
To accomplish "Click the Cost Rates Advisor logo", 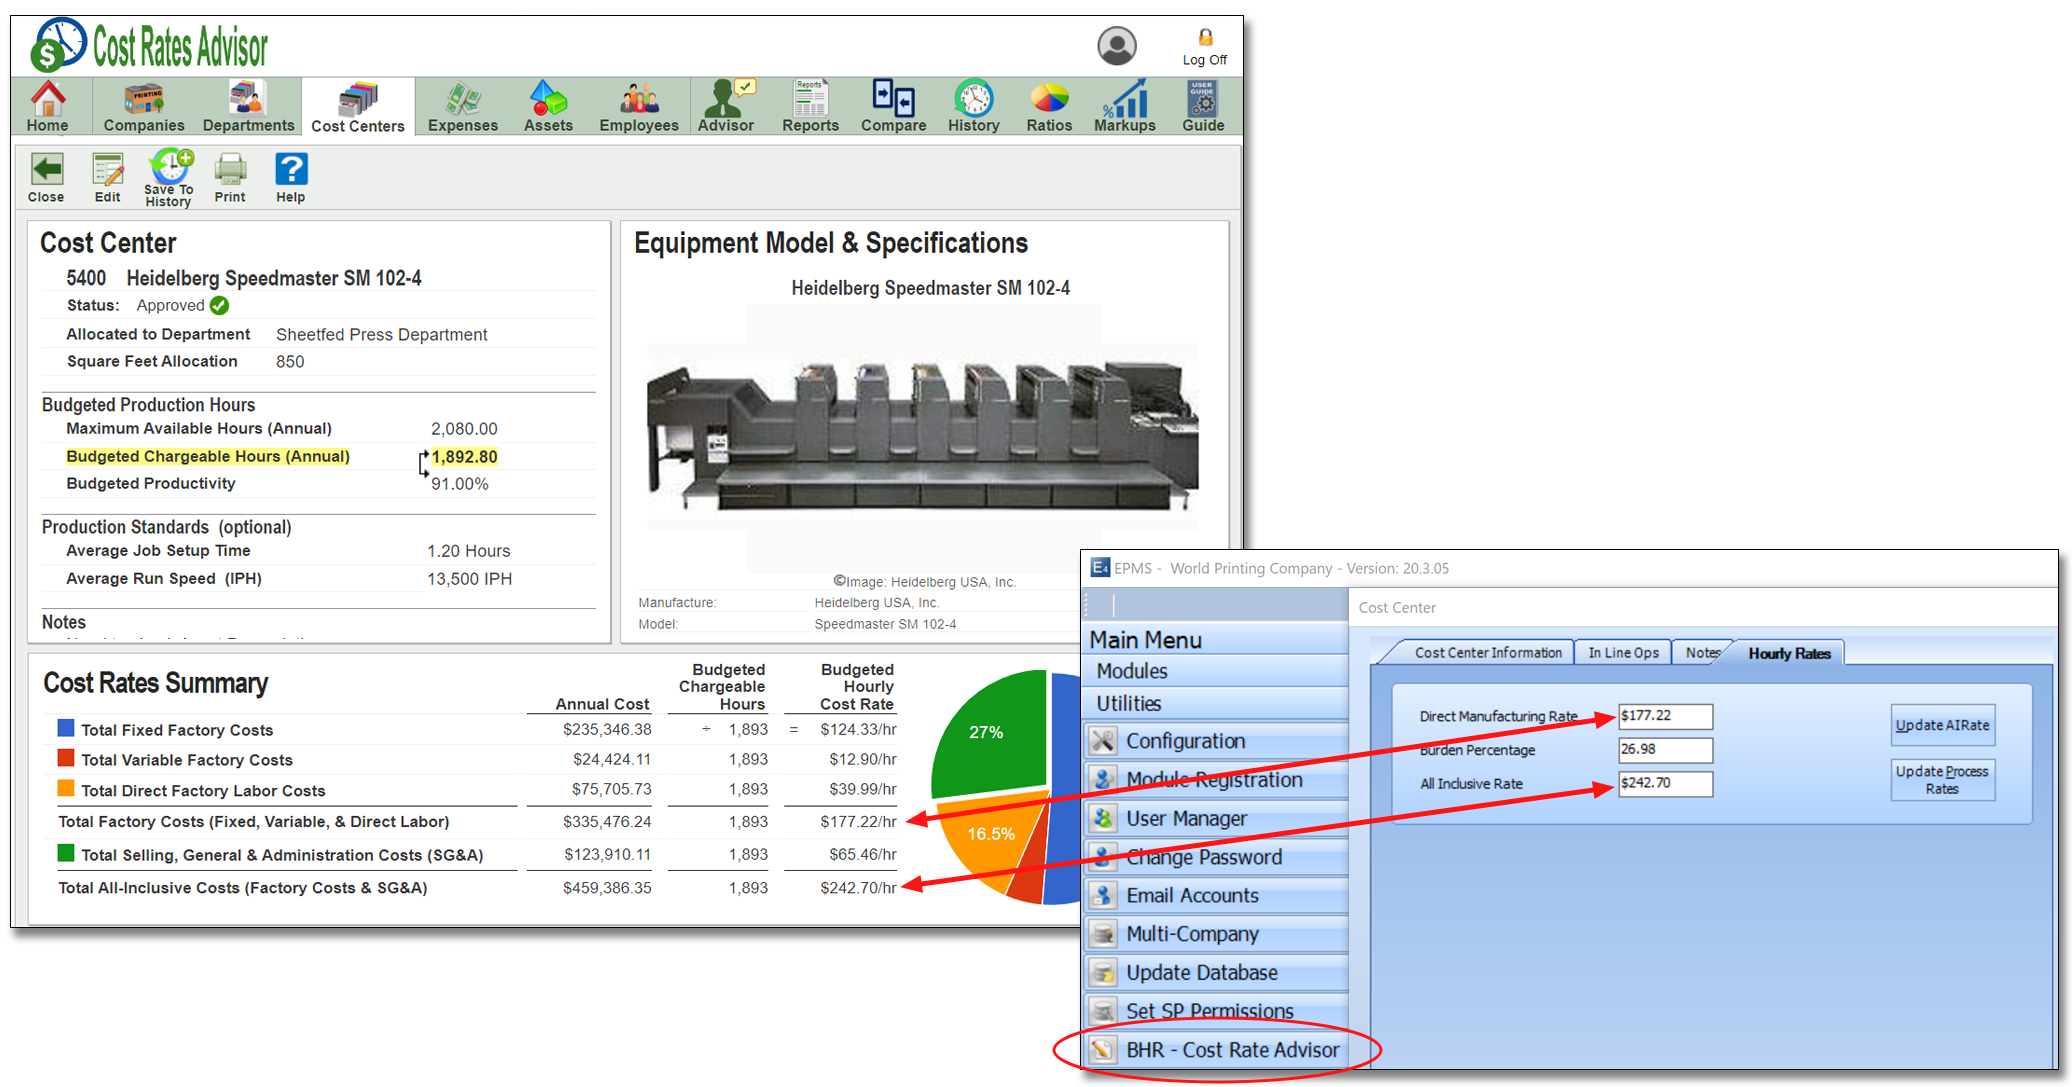I will 149,45.
